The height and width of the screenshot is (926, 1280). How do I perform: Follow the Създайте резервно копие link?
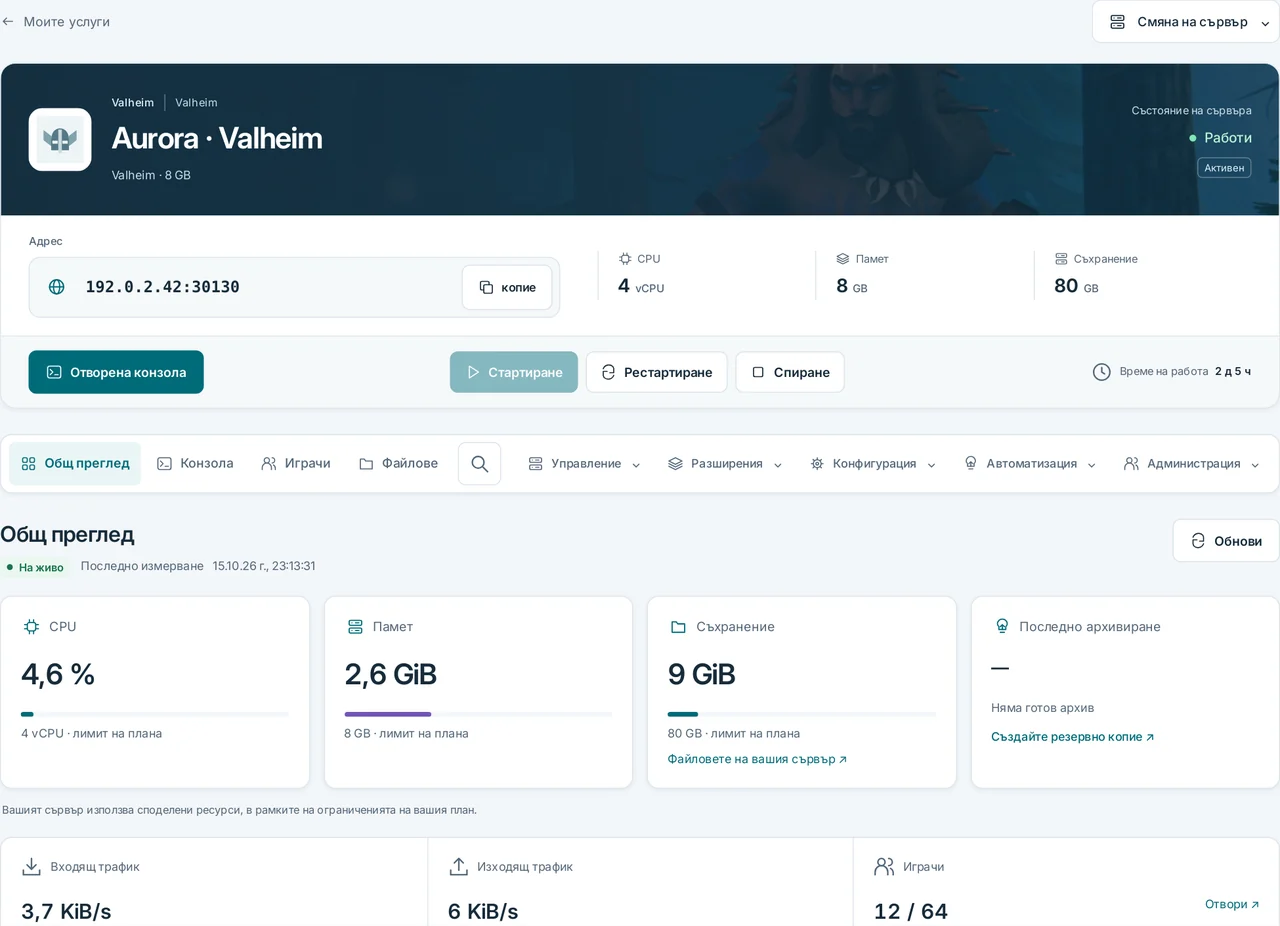pyautogui.click(x=1072, y=737)
